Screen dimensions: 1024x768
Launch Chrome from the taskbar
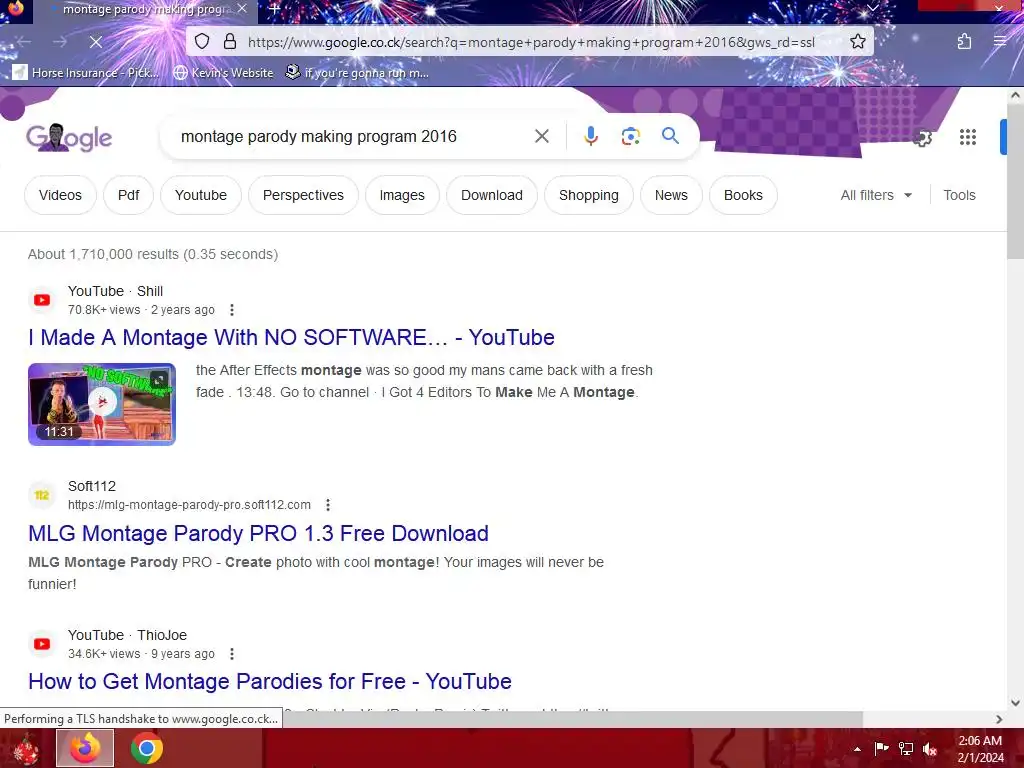pos(146,748)
